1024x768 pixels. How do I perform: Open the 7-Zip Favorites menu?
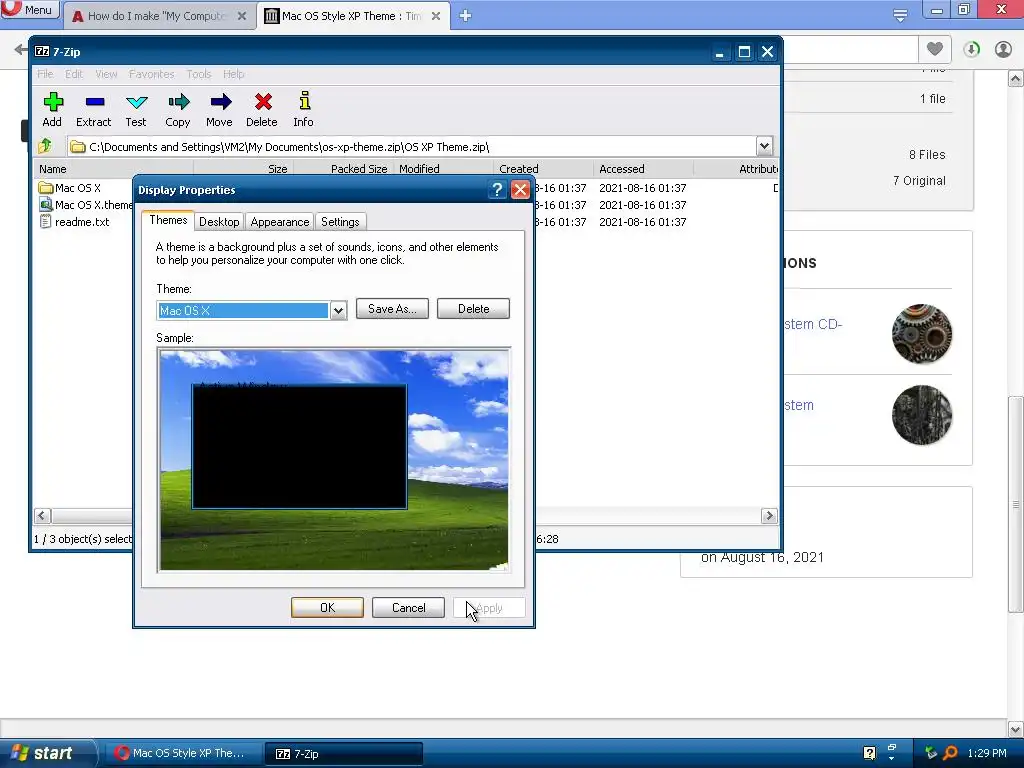point(152,74)
